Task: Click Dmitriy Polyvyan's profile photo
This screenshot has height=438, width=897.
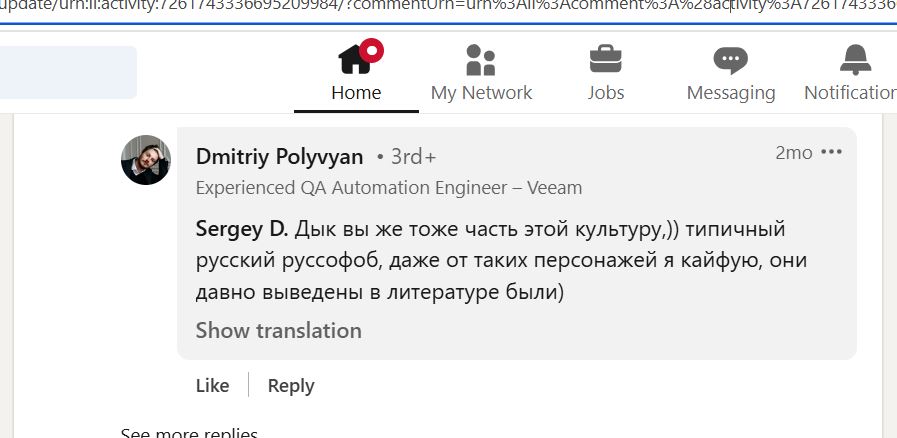Action: [x=146, y=160]
